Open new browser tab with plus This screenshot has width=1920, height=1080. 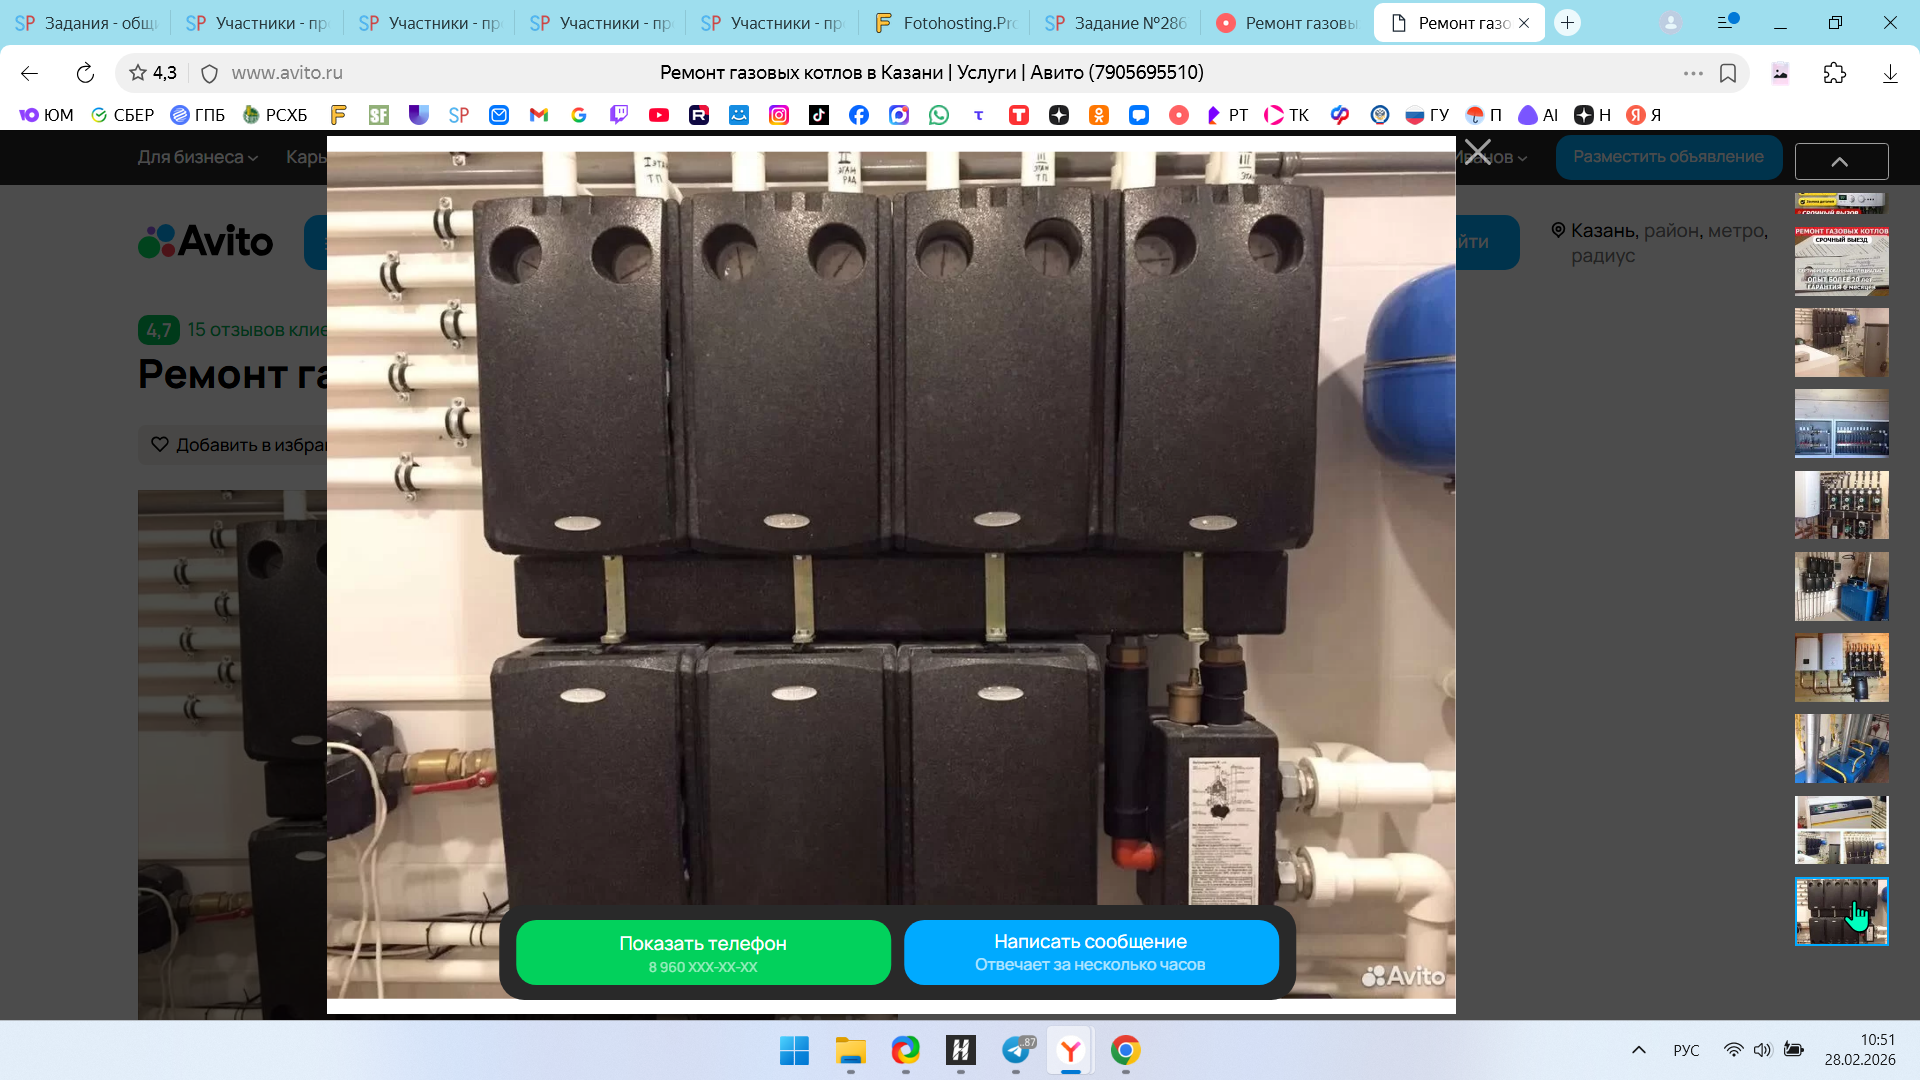pyautogui.click(x=1567, y=23)
